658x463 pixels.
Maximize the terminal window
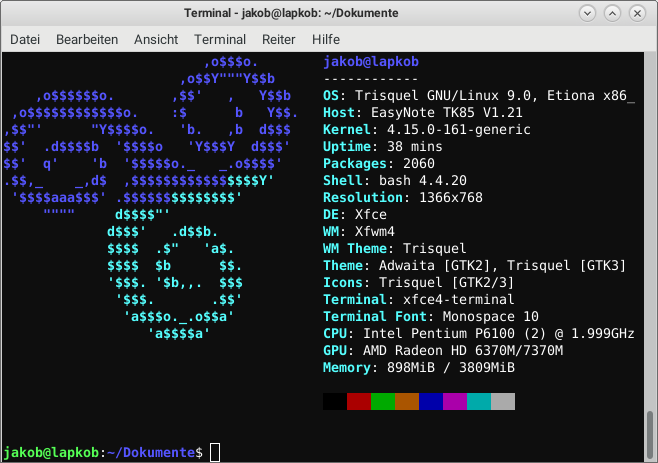[x=612, y=13]
